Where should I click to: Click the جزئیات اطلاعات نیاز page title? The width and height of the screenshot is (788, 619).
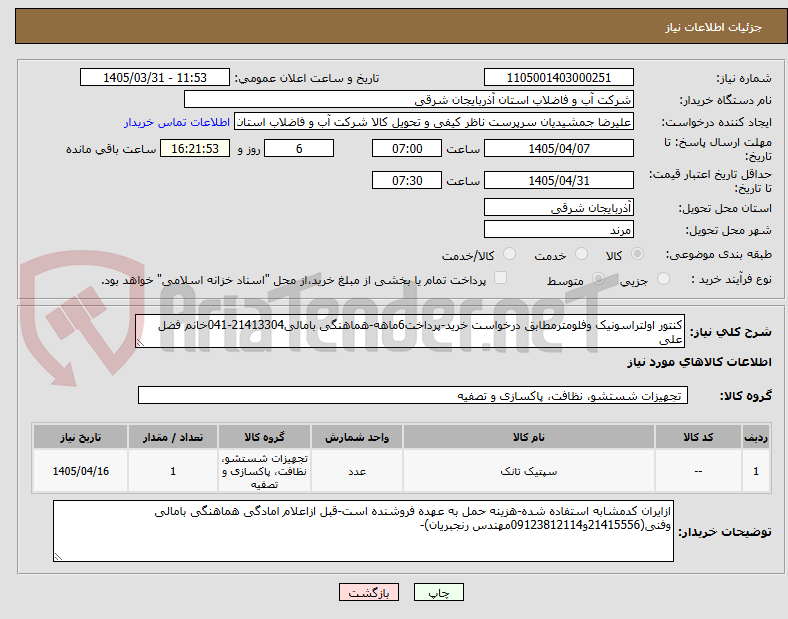714,27
